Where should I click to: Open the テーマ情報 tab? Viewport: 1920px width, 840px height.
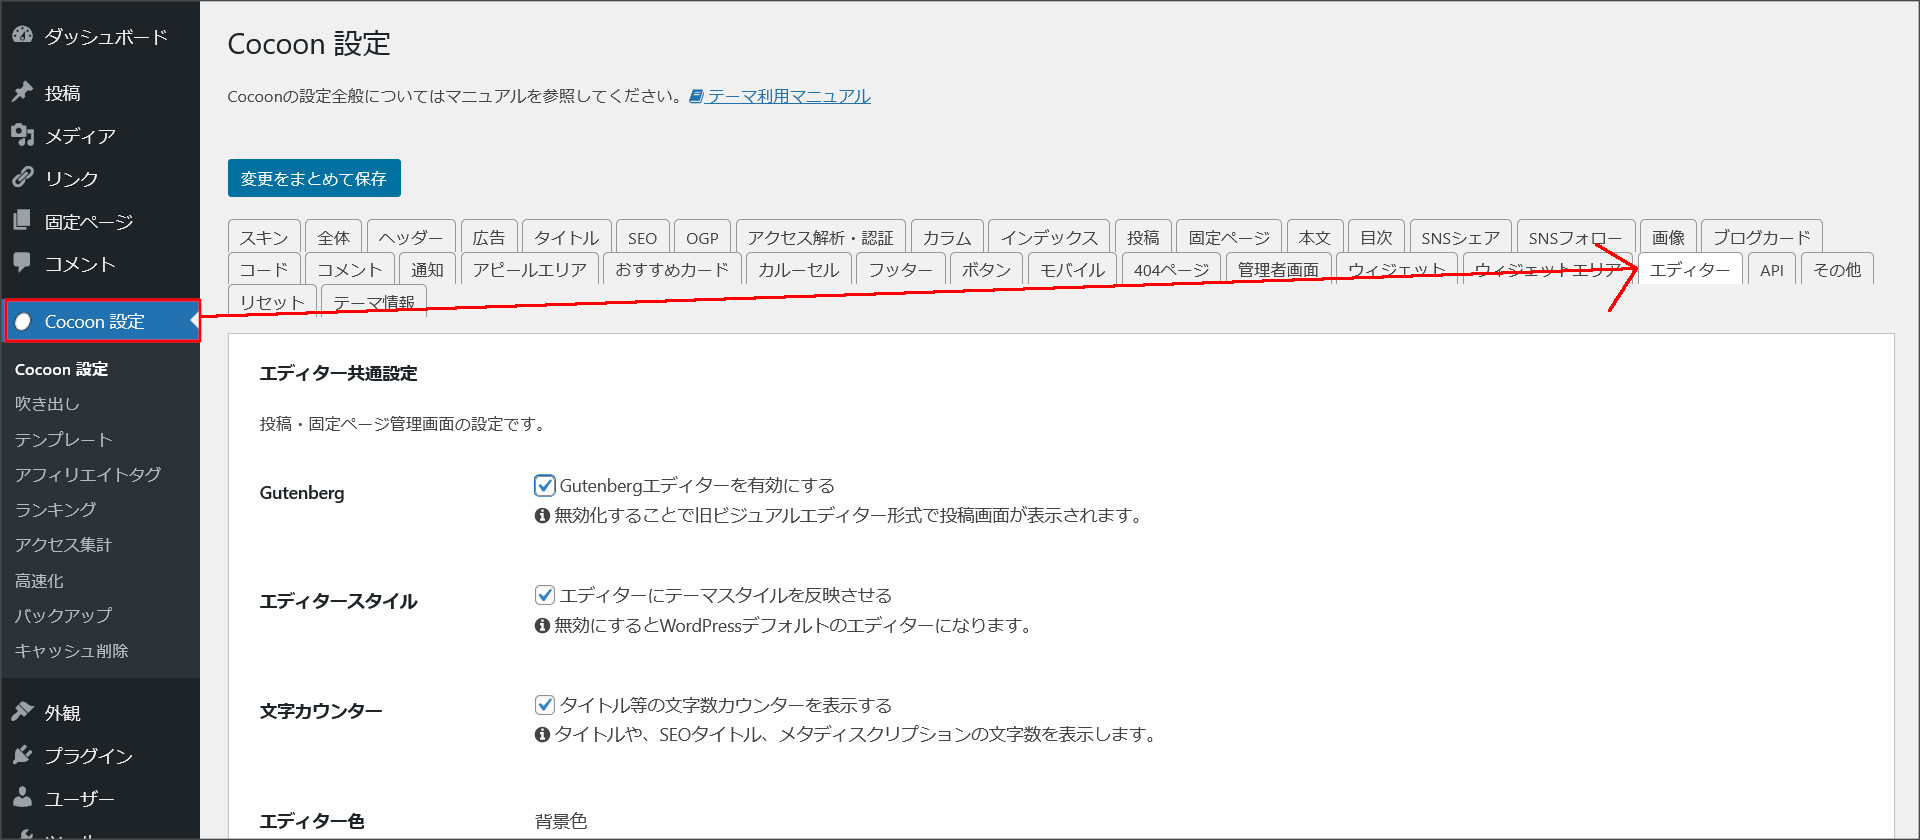pos(374,301)
